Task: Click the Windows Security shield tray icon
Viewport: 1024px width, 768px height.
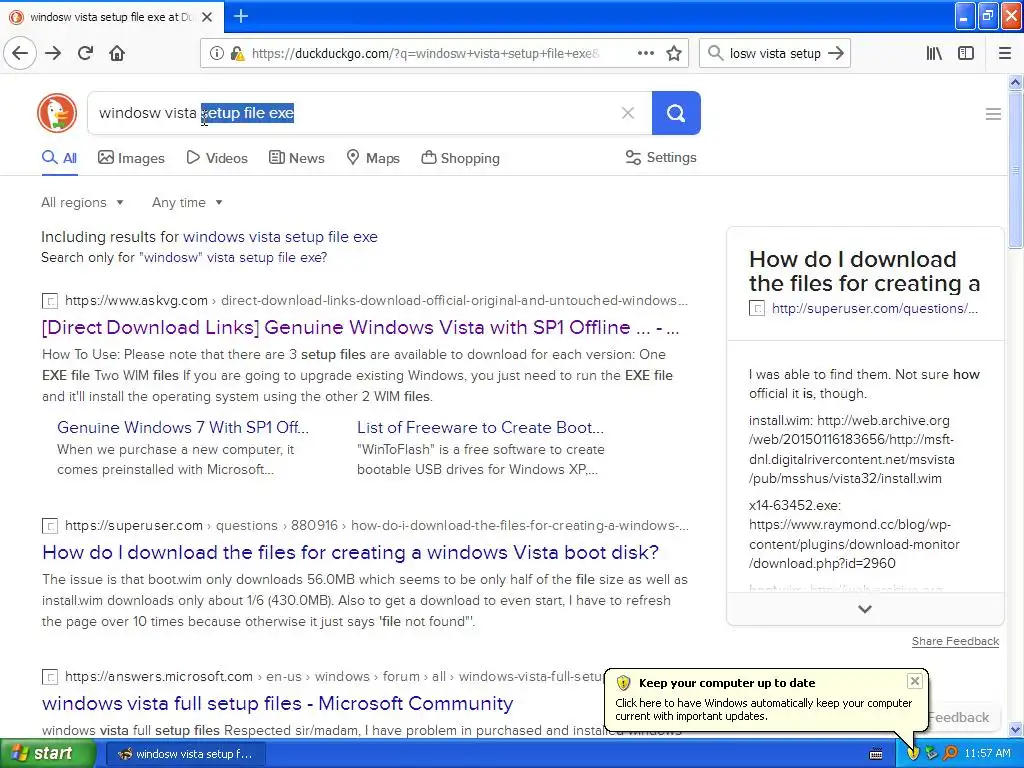Action: 913,753
